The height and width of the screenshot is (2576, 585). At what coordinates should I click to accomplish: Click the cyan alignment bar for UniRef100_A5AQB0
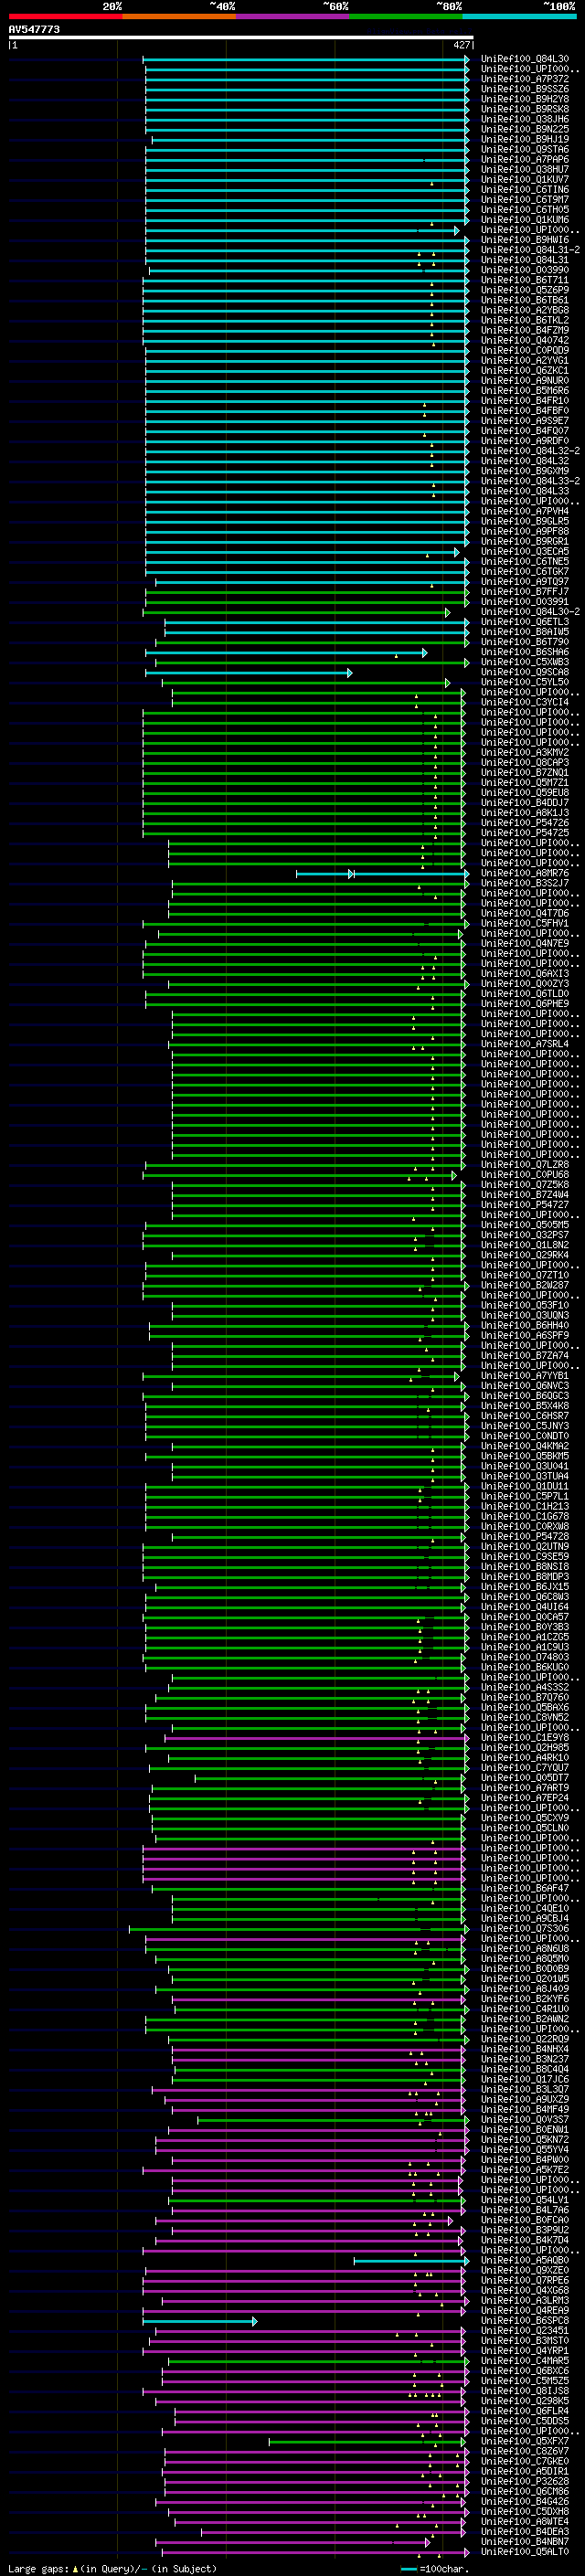tap(411, 2261)
